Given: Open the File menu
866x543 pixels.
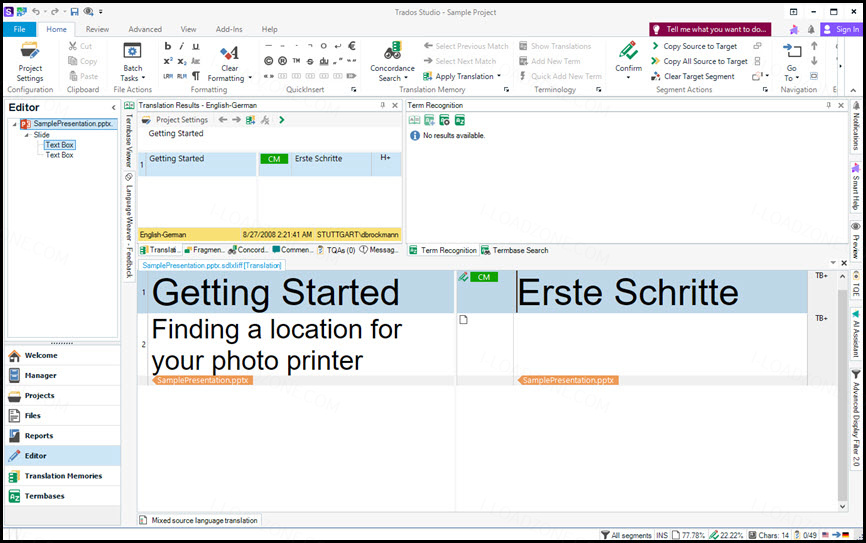Looking at the screenshot, I should point(19,29).
